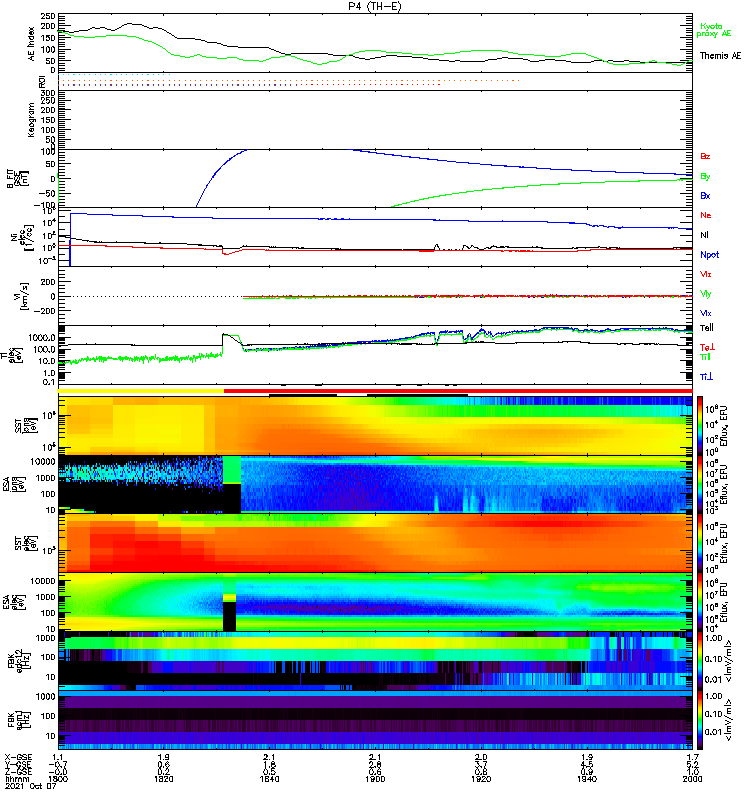
Task: Click the 1820 time tick label
Action: click(x=163, y=779)
